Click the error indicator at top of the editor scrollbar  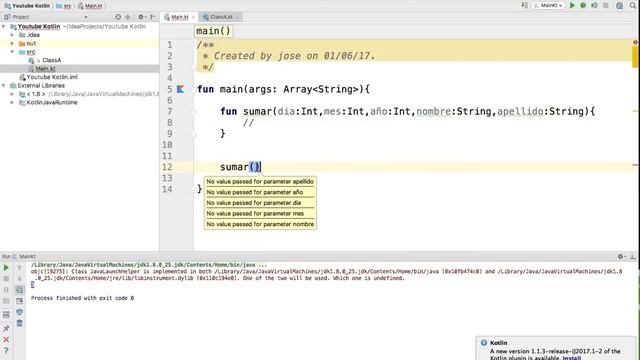coord(635,42)
